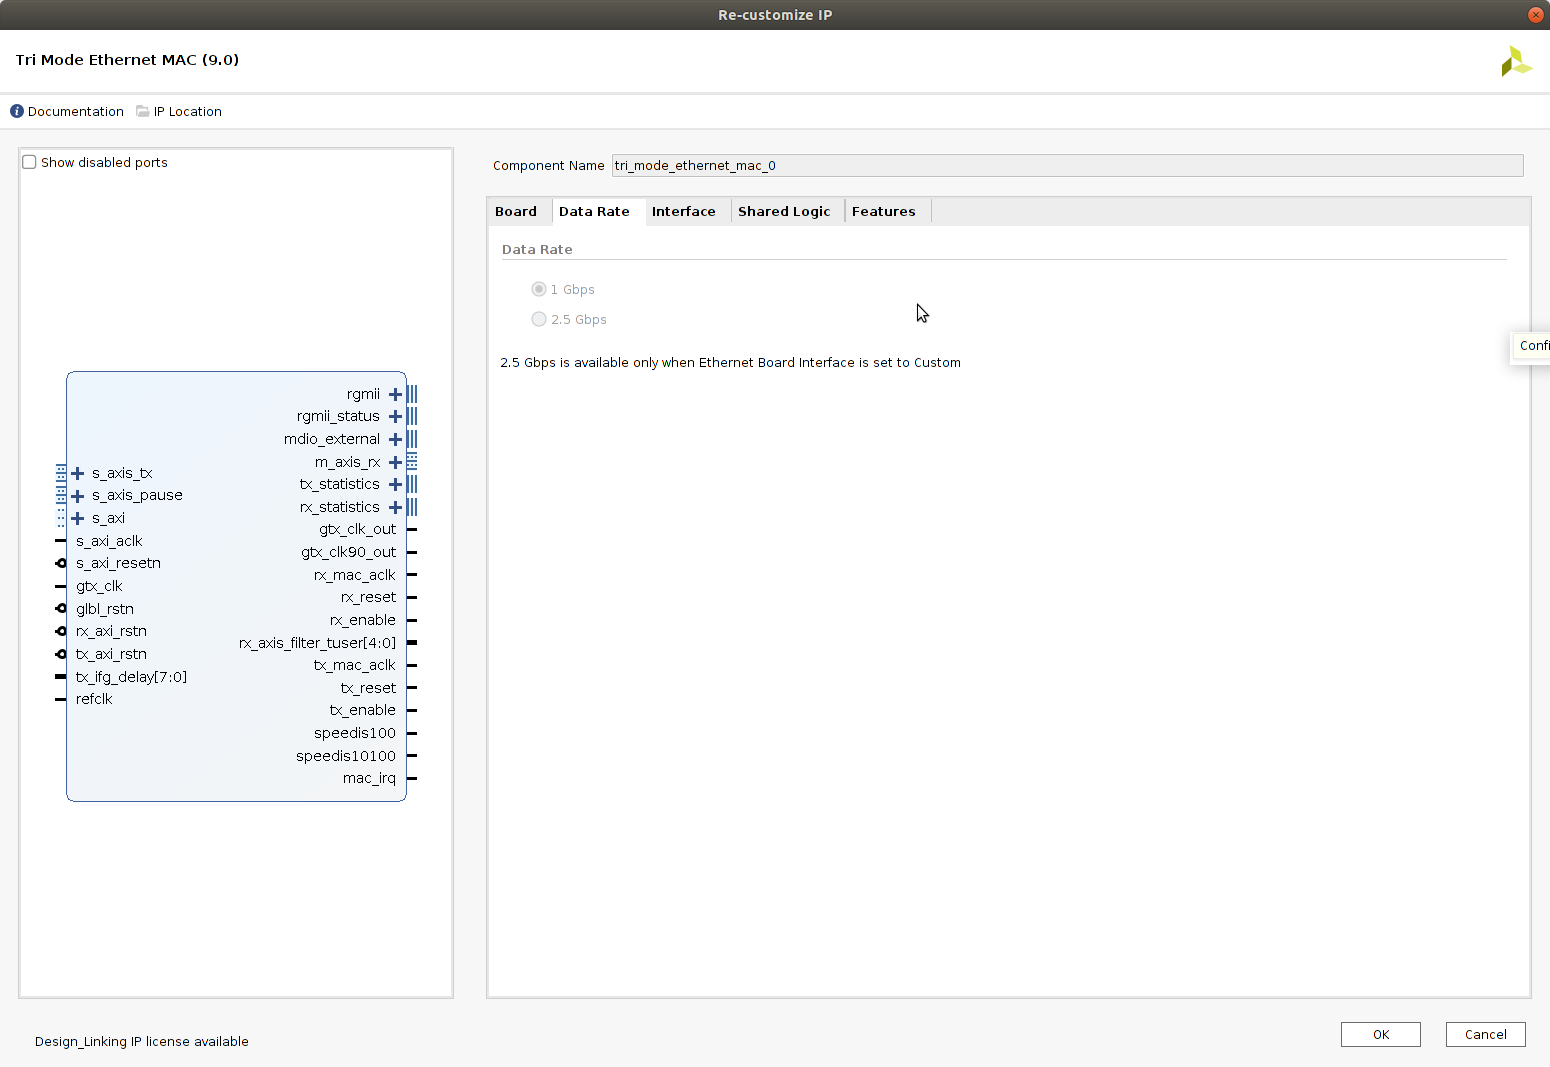The height and width of the screenshot is (1067, 1550).
Task: Edit the Component Name field
Action: [1067, 165]
